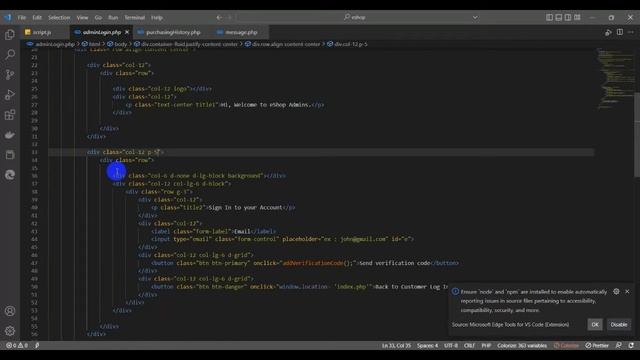Open the command center dropdown chevron
The height and width of the screenshot is (360, 640).
(475, 18)
